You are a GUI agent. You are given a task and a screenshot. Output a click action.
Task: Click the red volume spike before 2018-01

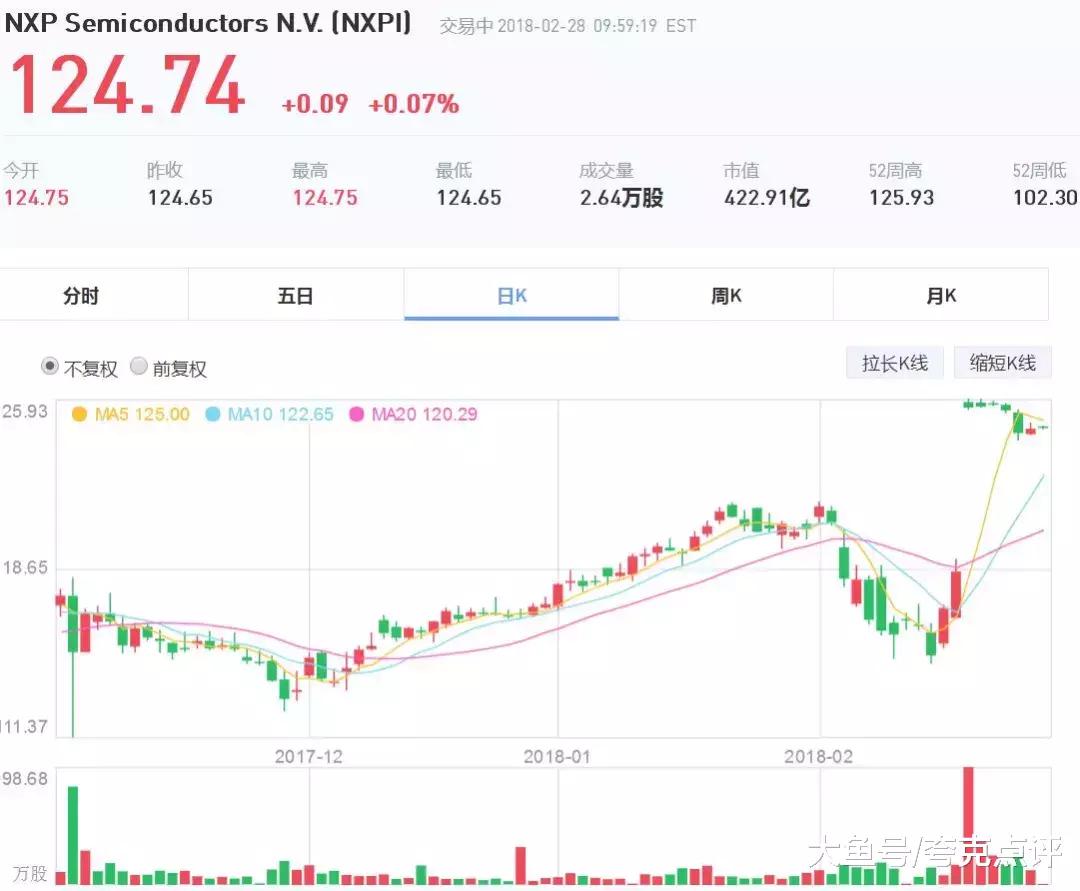point(520,866)
